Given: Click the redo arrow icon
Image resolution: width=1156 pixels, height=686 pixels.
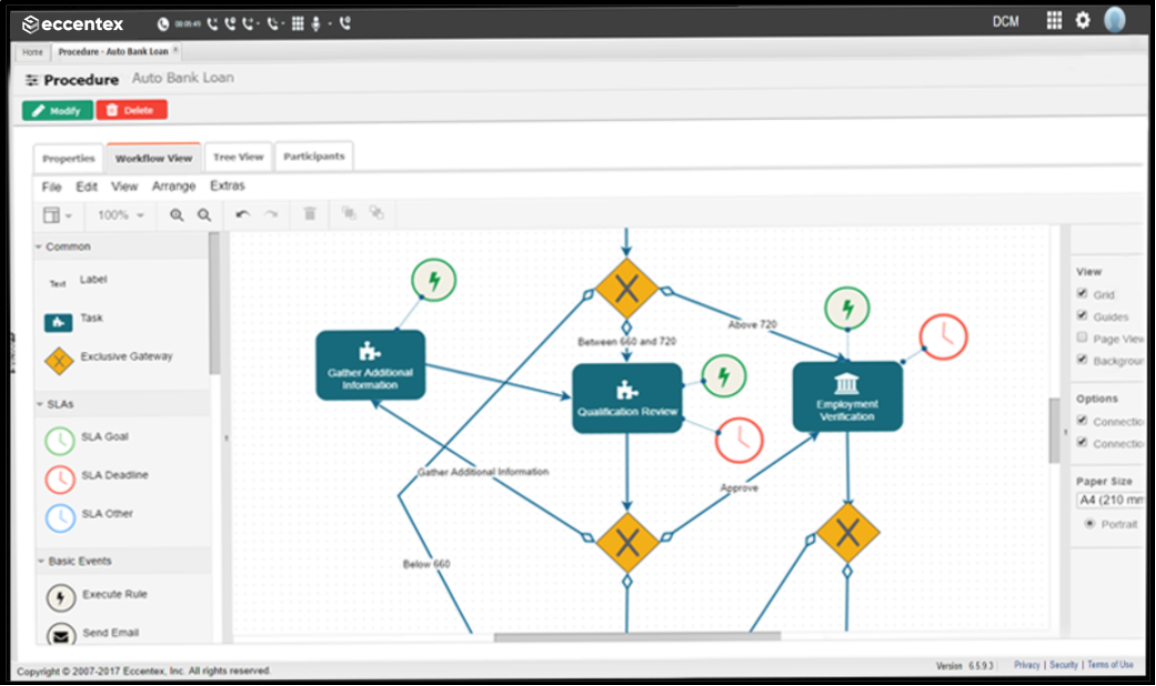Looking at the screenshot, I should coord(271,215).
